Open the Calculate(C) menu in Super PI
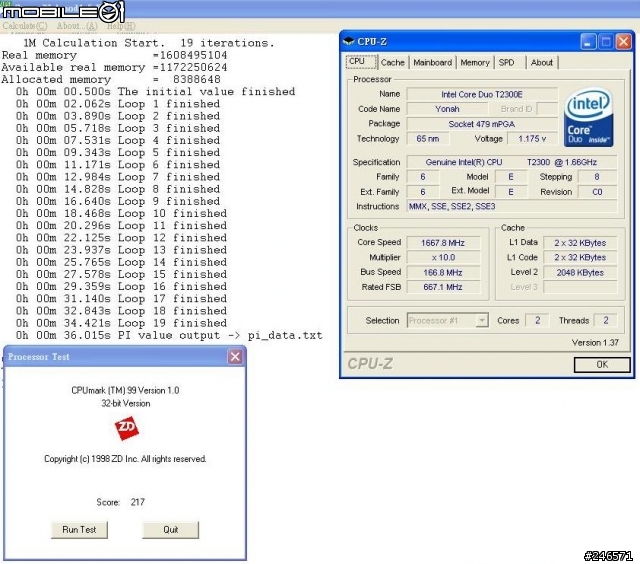The height and width of the screenshot is (564, 640). pyautogui.click(x=25, y=26)
